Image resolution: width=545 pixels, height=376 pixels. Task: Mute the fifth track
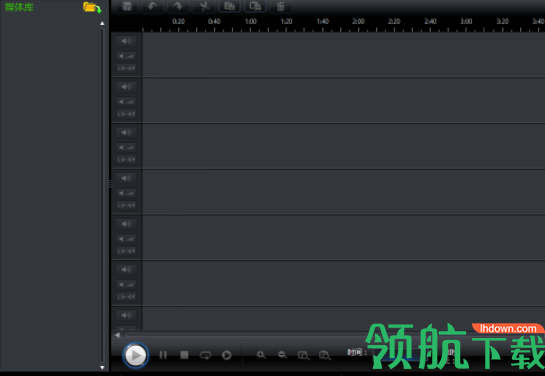point(126,224)
